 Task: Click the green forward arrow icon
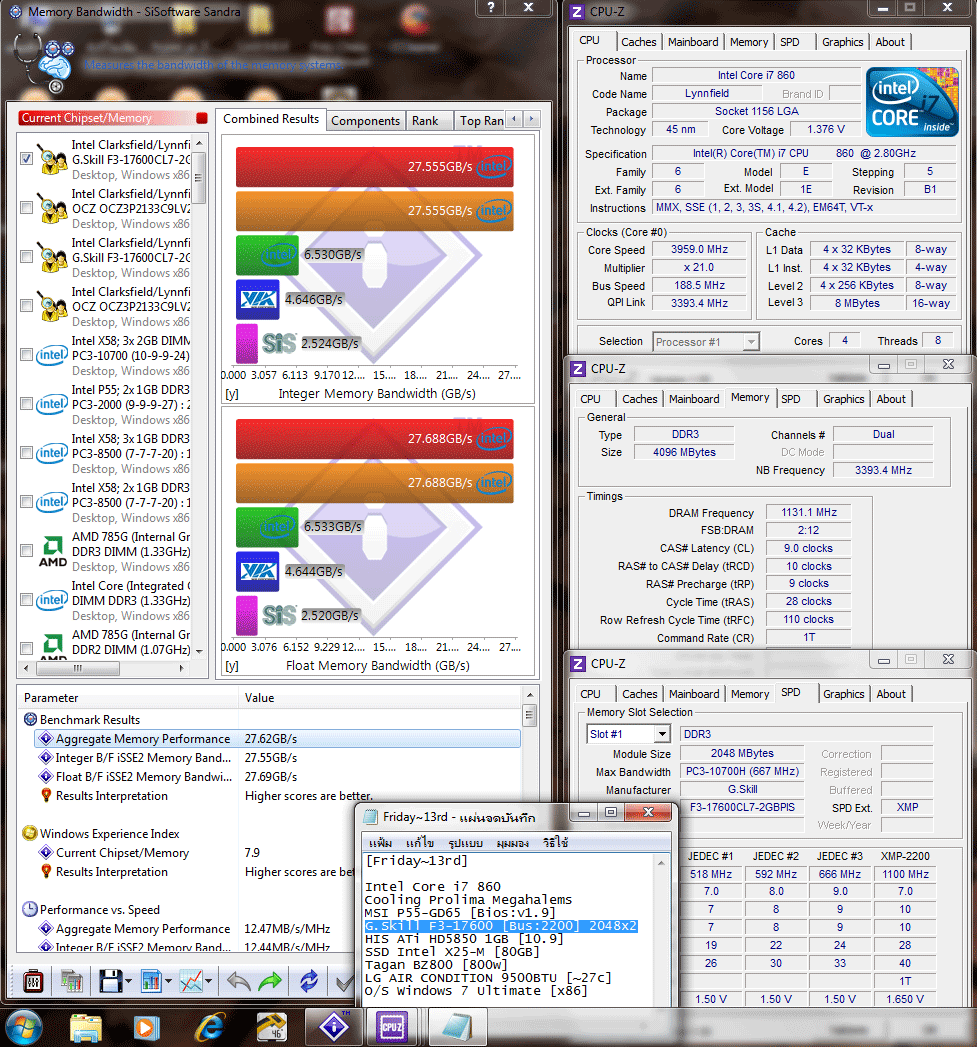[270, 981]
